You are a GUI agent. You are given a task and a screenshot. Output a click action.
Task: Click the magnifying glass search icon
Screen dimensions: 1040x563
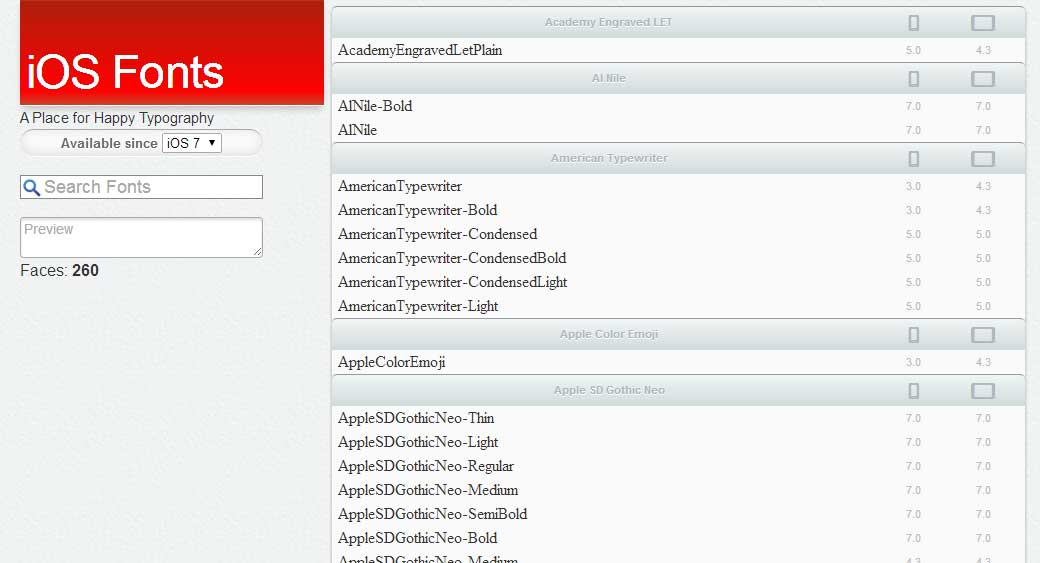32,187
